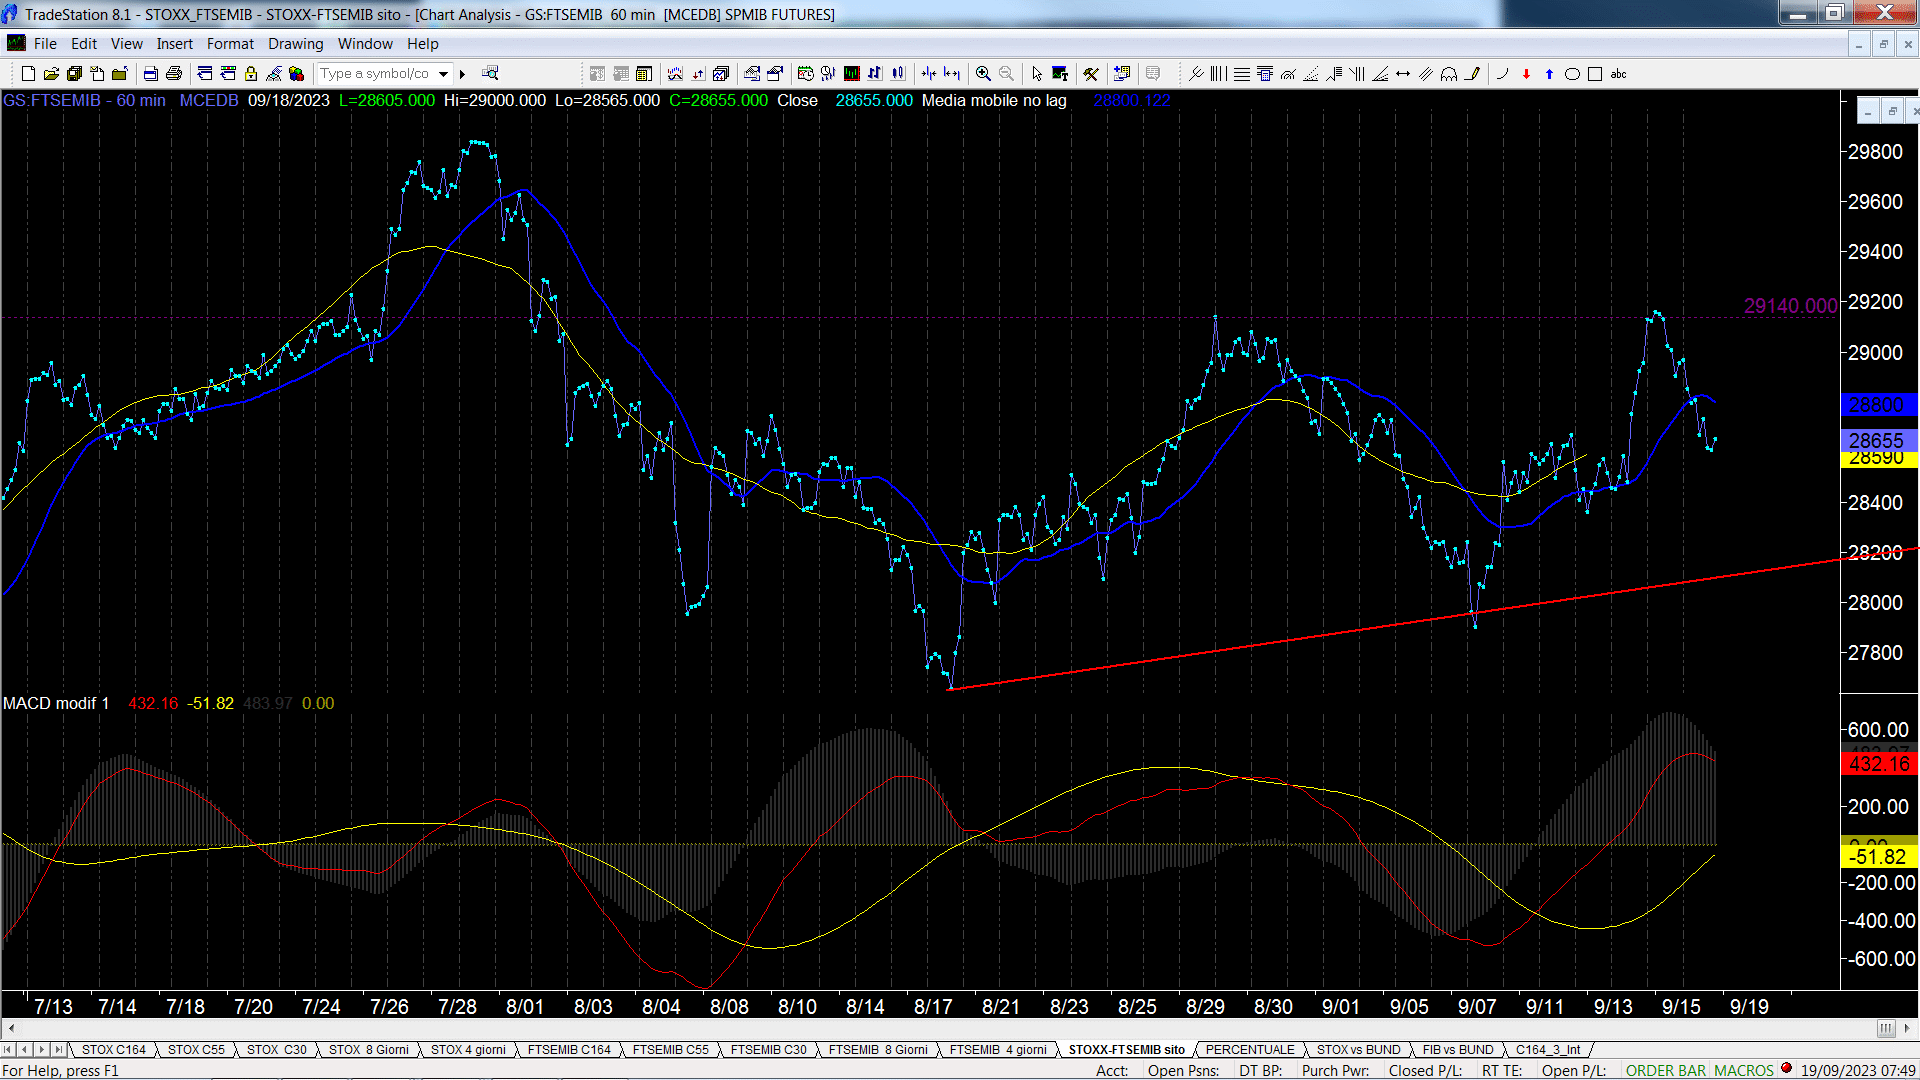
Task: Click the green bar chart style icon
Action: (x=852, y=74)
